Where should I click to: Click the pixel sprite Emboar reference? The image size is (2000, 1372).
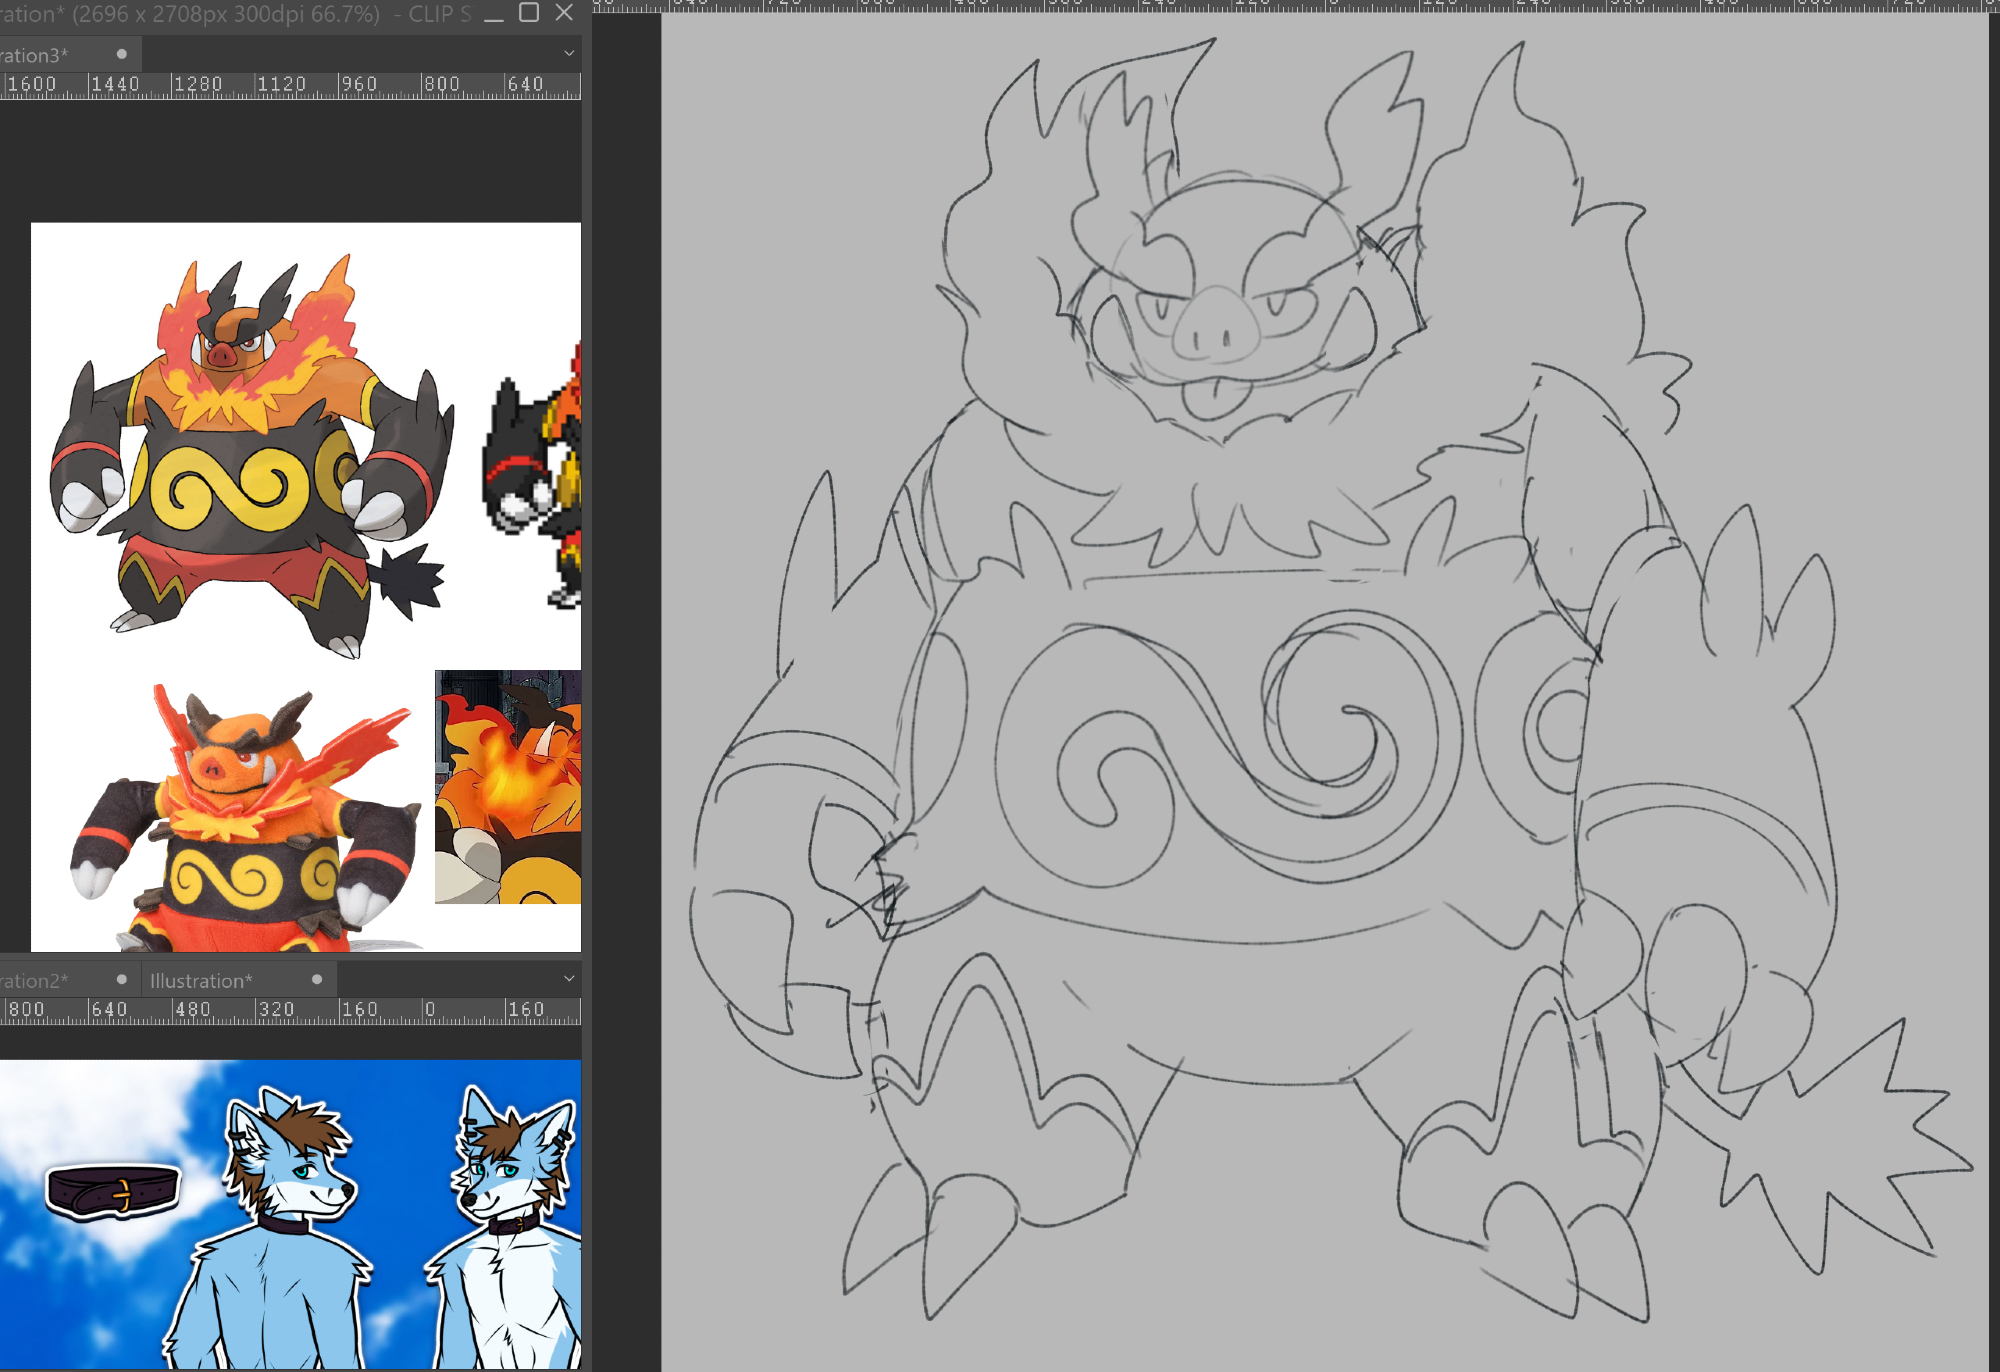535,480
